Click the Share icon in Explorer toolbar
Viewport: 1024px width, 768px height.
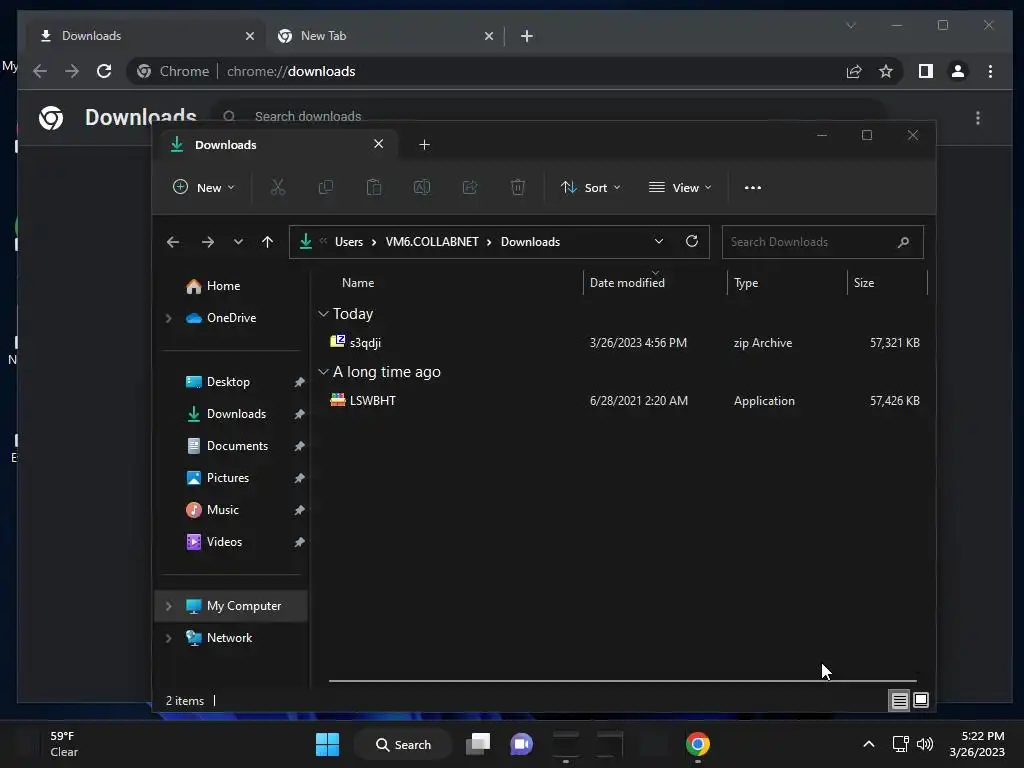470,187
